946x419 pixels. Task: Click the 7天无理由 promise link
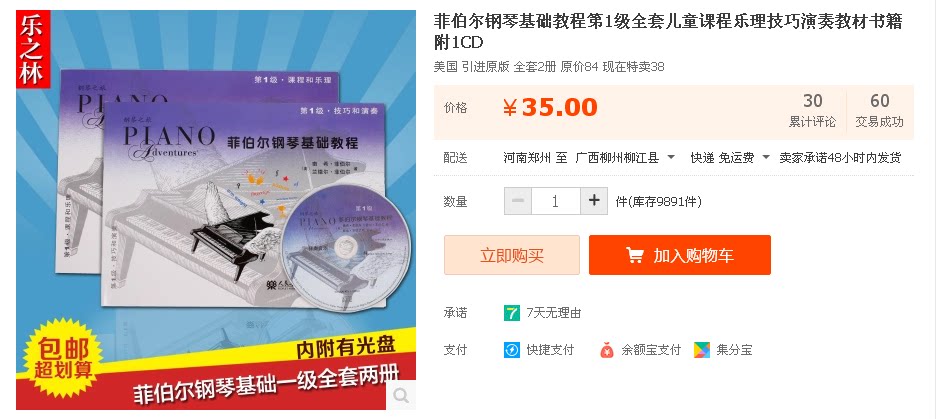[553, 313]
